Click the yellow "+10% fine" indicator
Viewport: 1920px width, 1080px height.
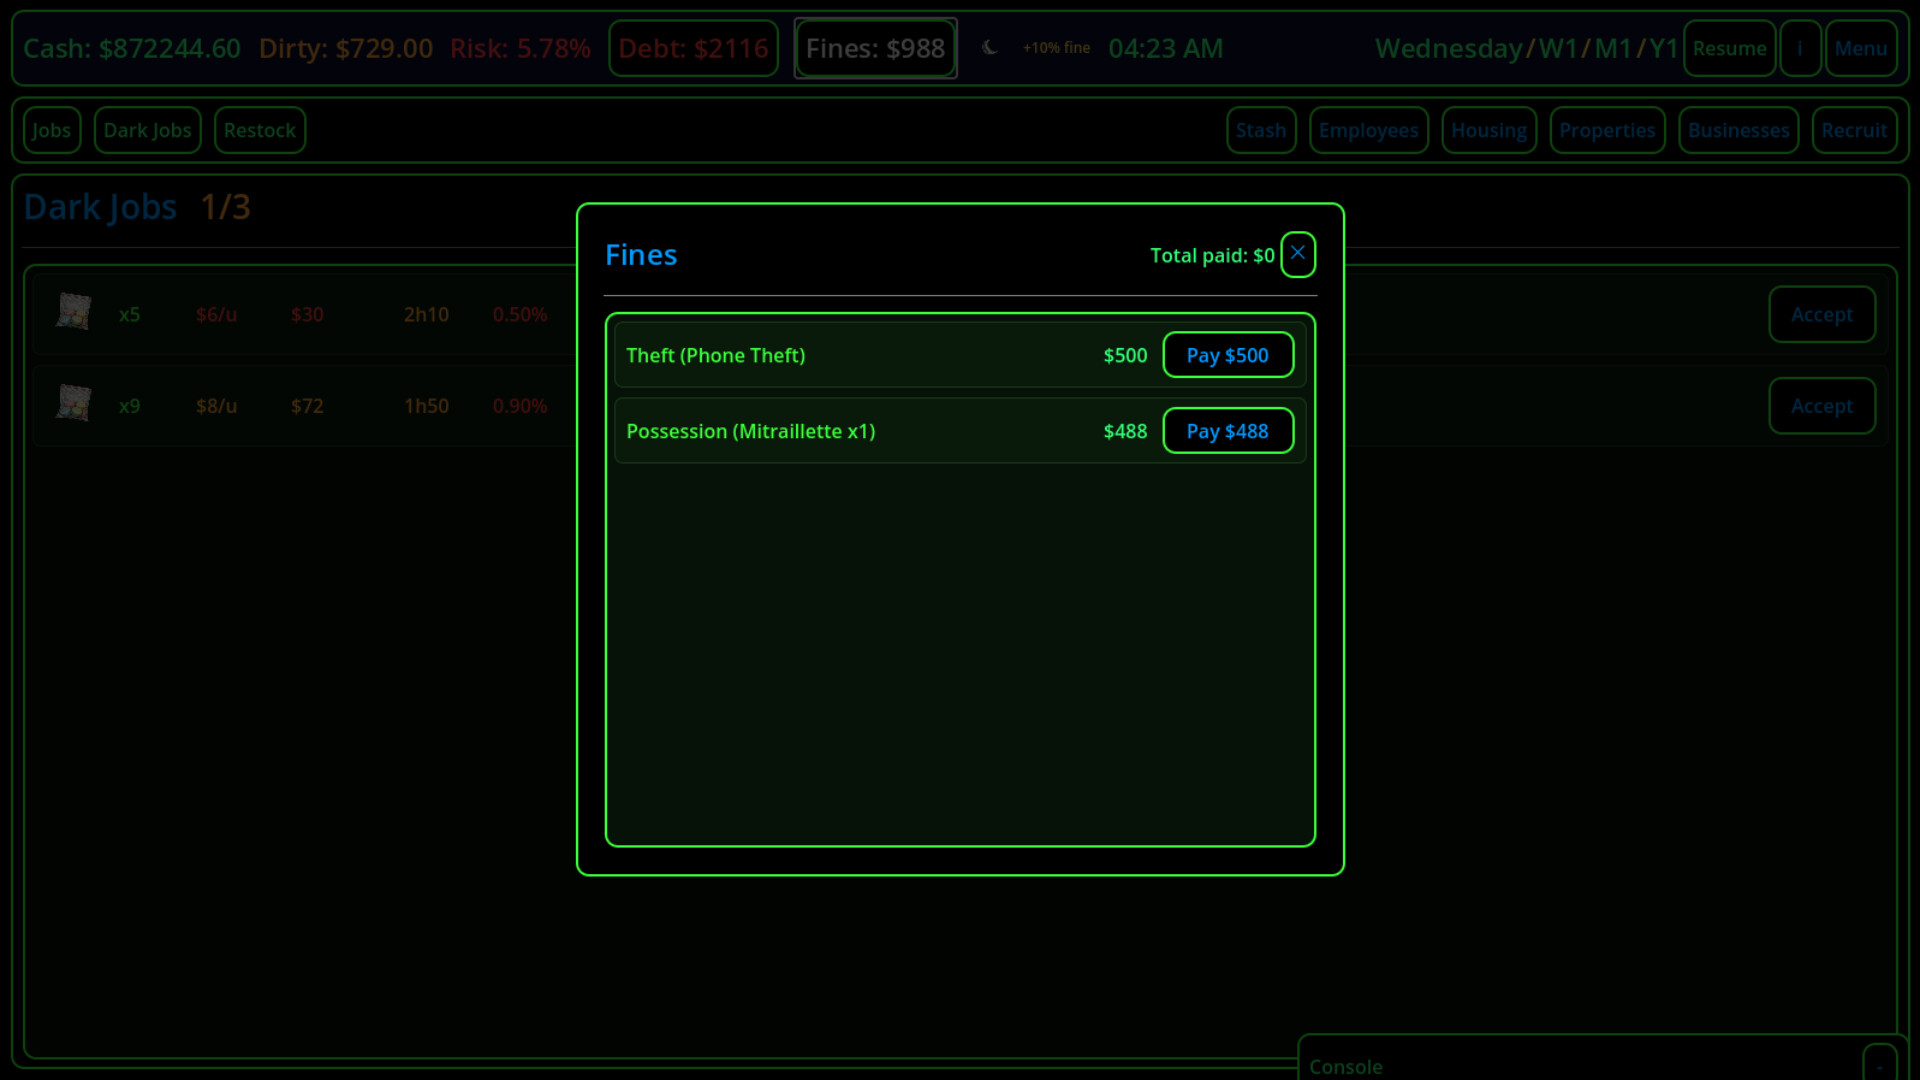pos(1056,47)
